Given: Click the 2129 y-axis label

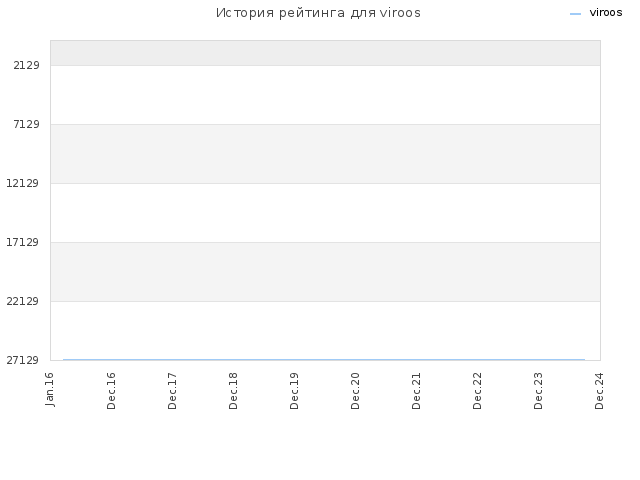Looking at the screenshot, I should pyautogui.click(x=26, y=65).
